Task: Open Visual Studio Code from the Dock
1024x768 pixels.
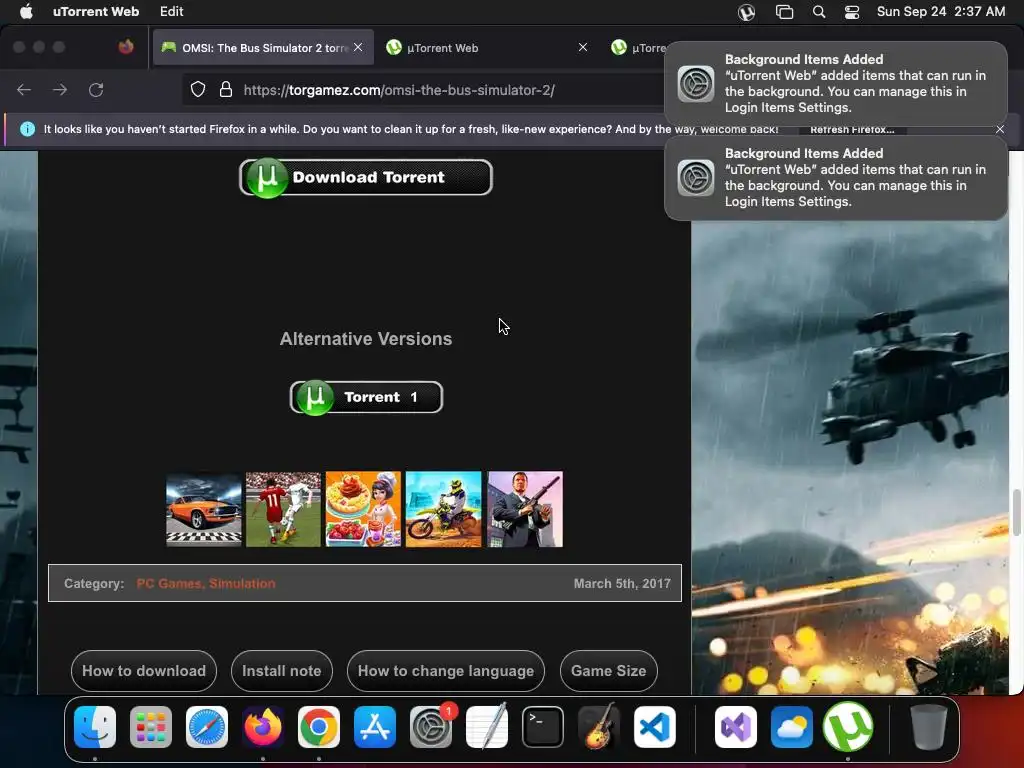Action: point(655,727)
